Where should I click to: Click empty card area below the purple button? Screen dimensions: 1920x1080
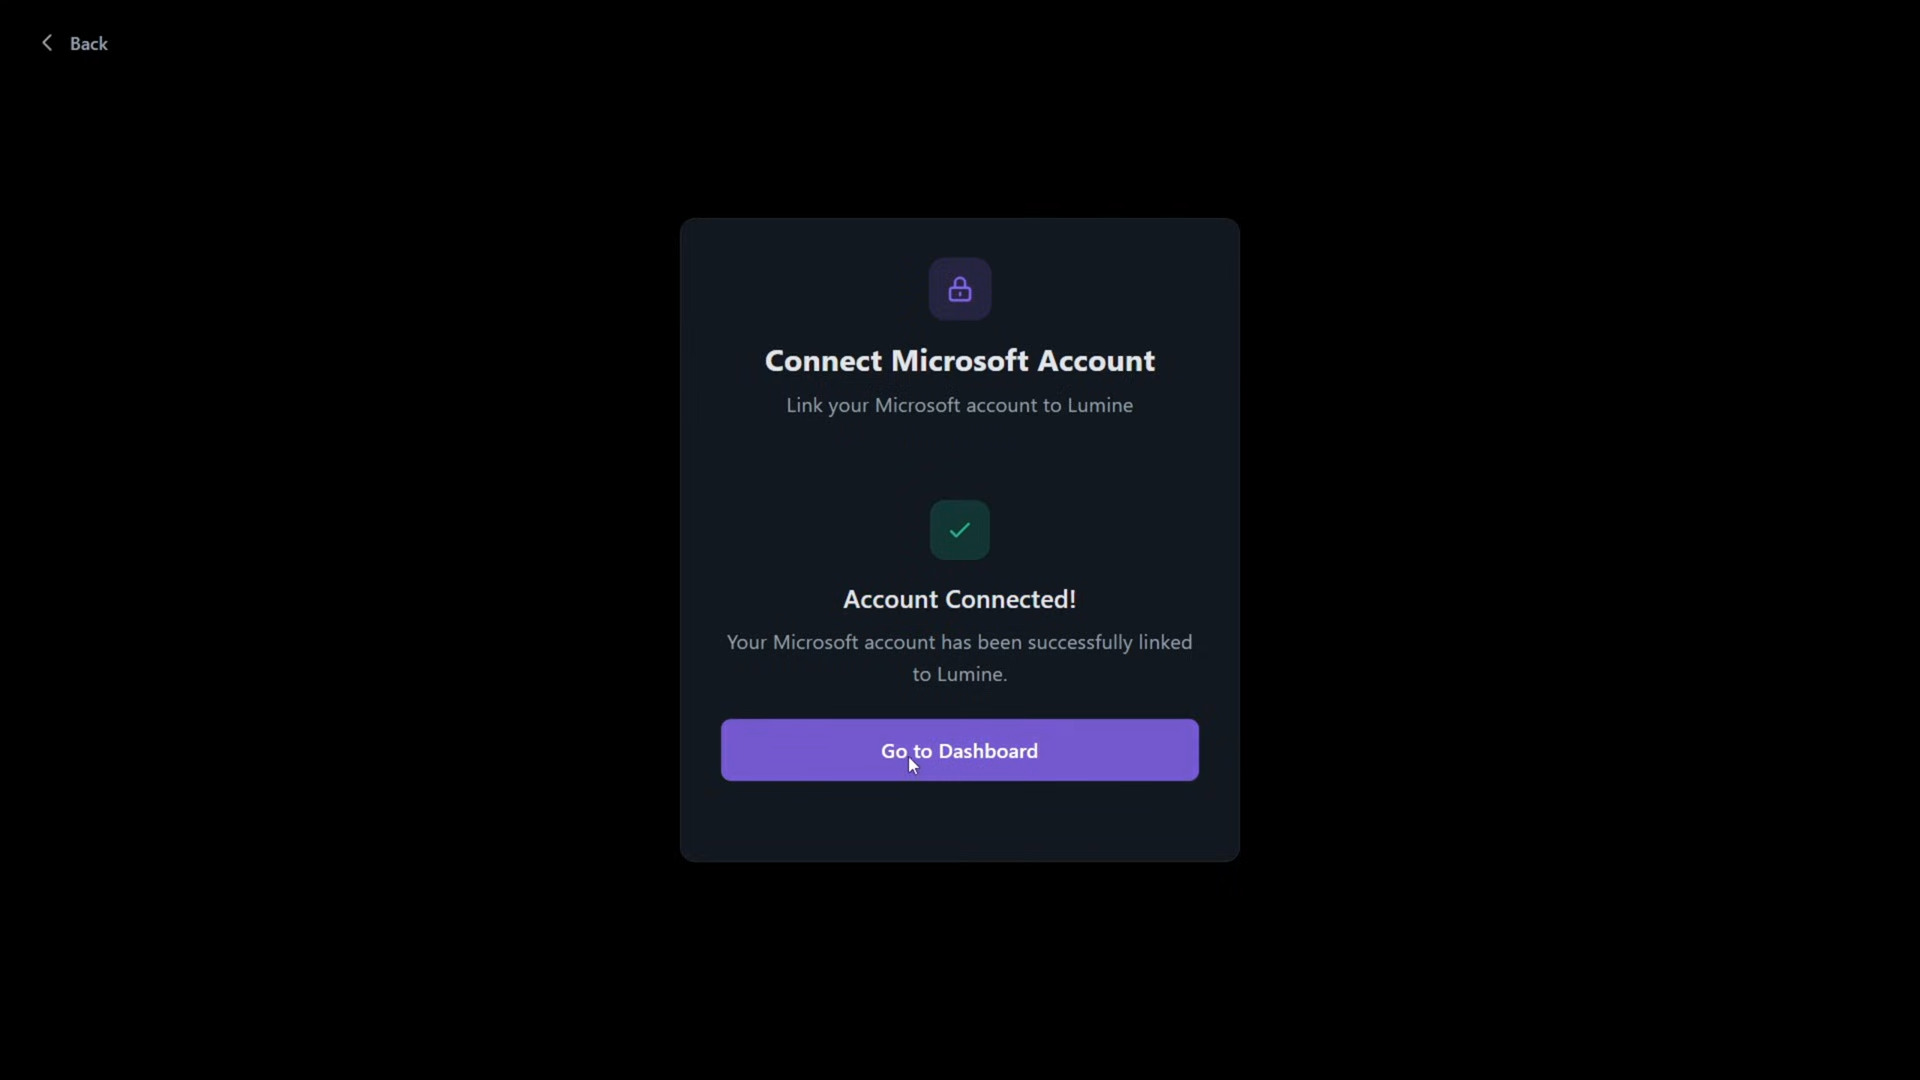coord(960,820)
